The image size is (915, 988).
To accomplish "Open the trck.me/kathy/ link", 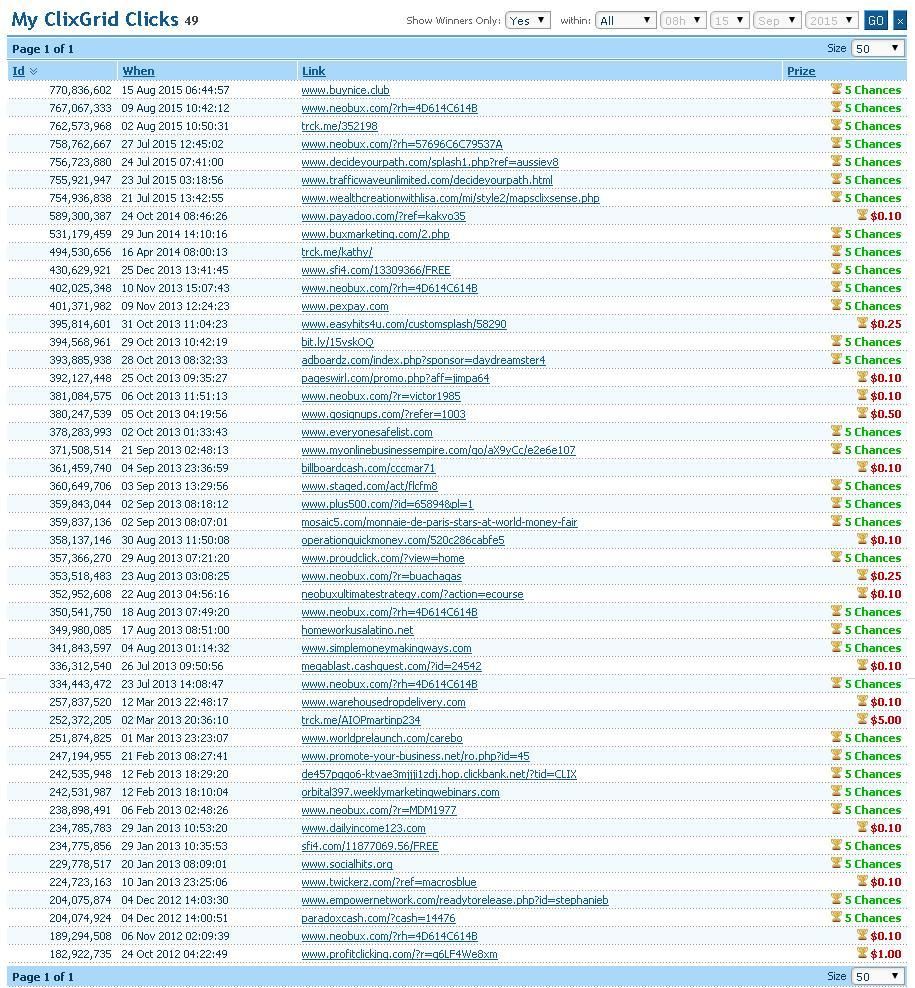I will coord(337,252).
